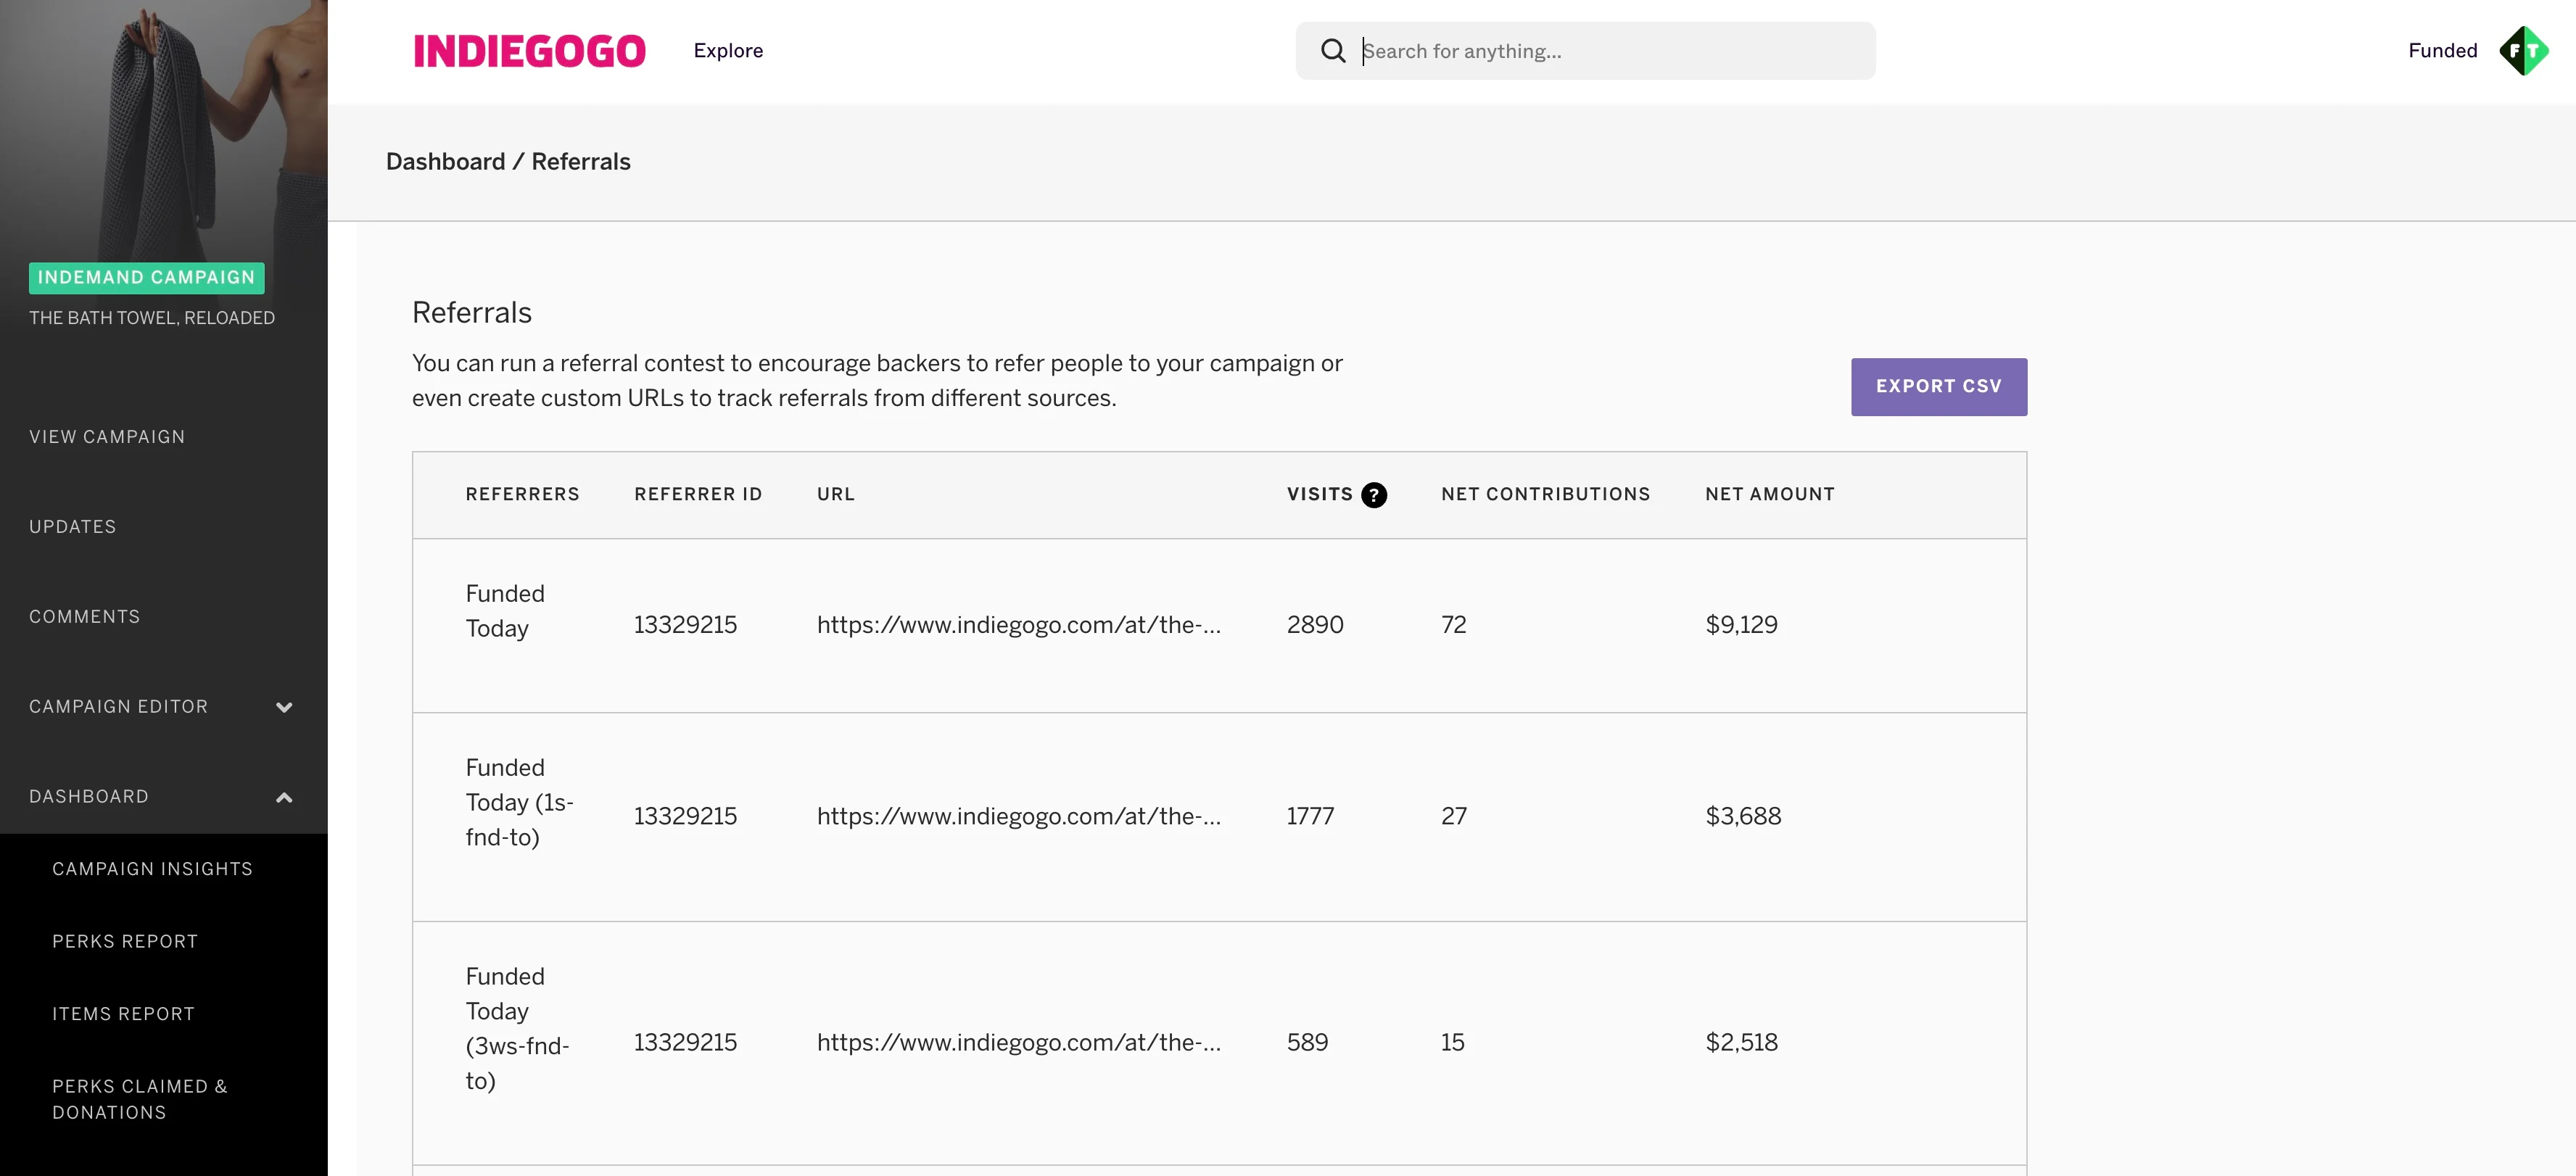
Task: Open Items Report
Action: (x=123, y=1014)
